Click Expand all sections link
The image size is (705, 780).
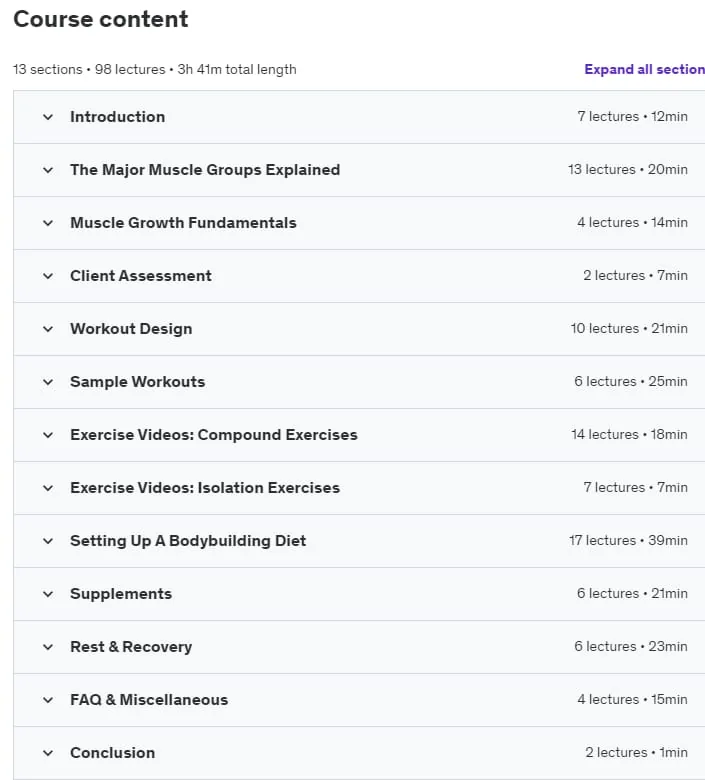click(644, 69)
